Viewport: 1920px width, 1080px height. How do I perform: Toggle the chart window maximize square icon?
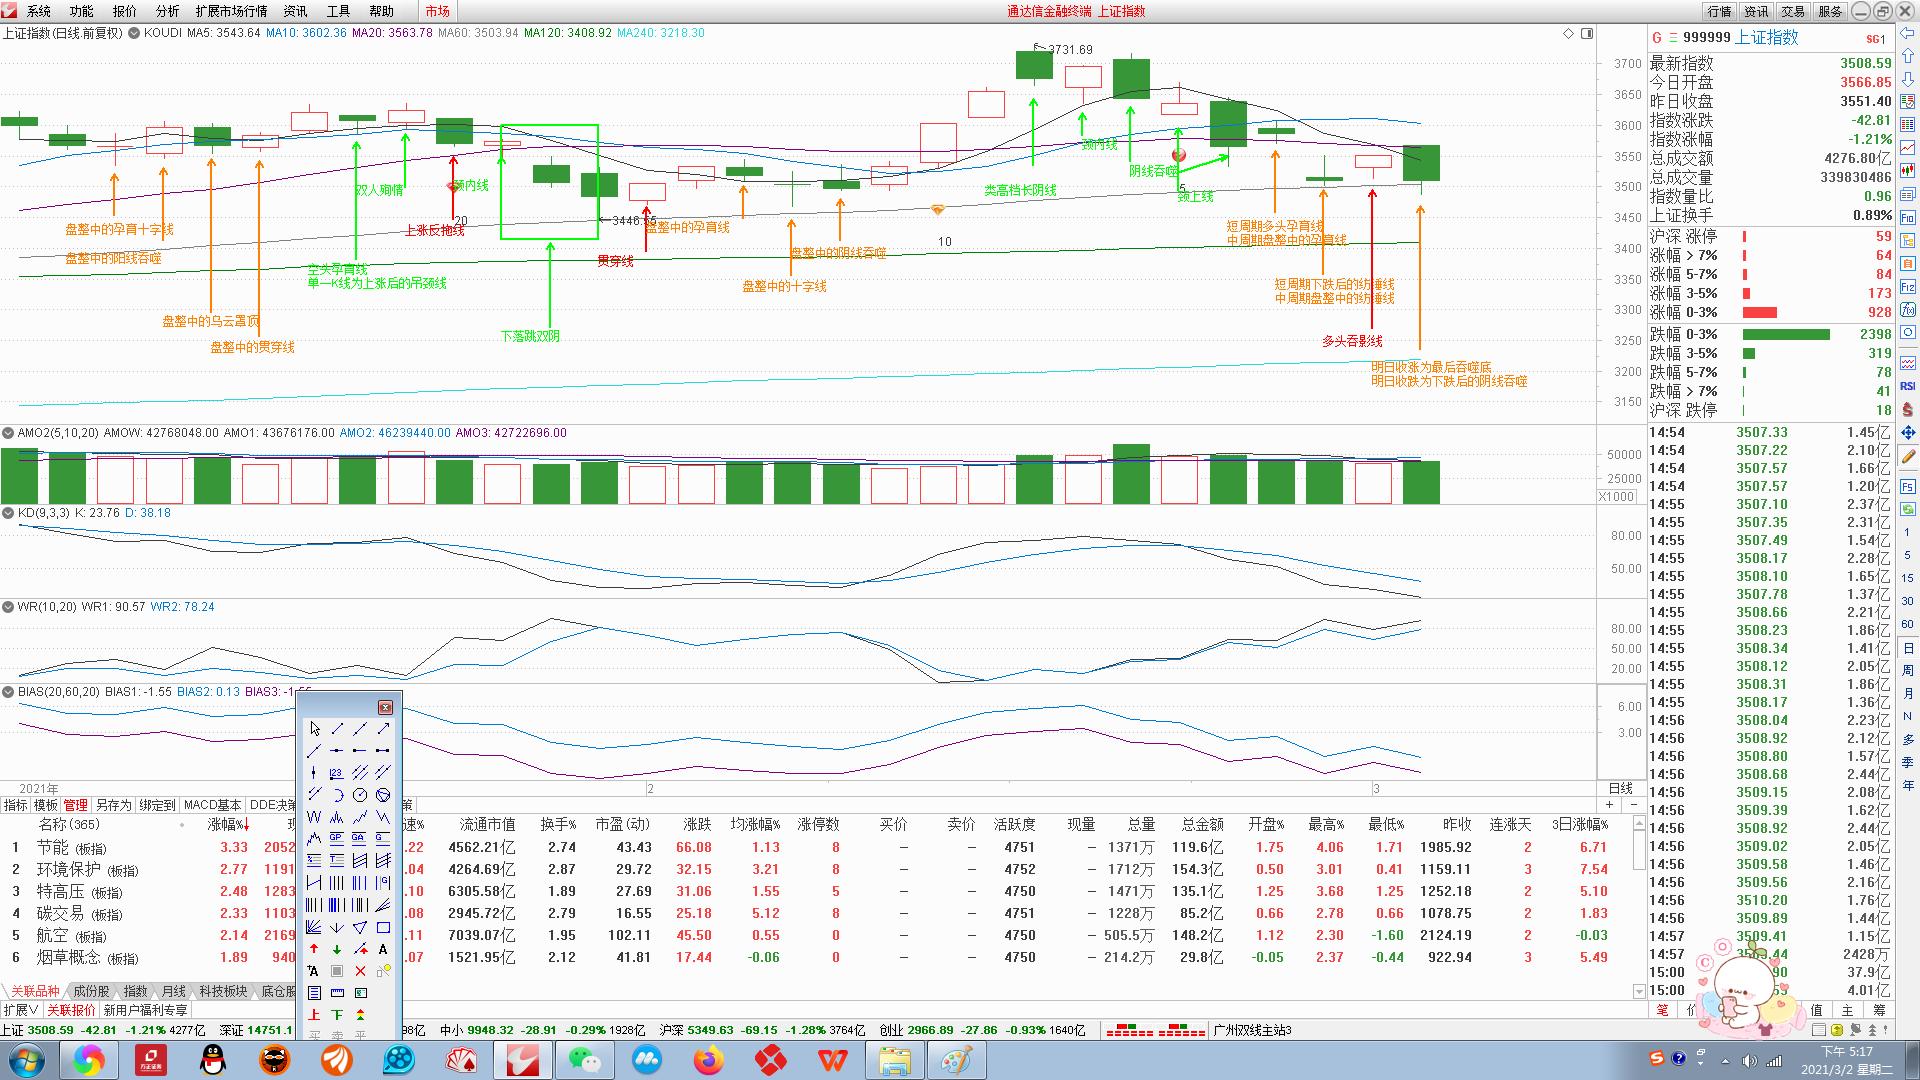[1587, 34]
